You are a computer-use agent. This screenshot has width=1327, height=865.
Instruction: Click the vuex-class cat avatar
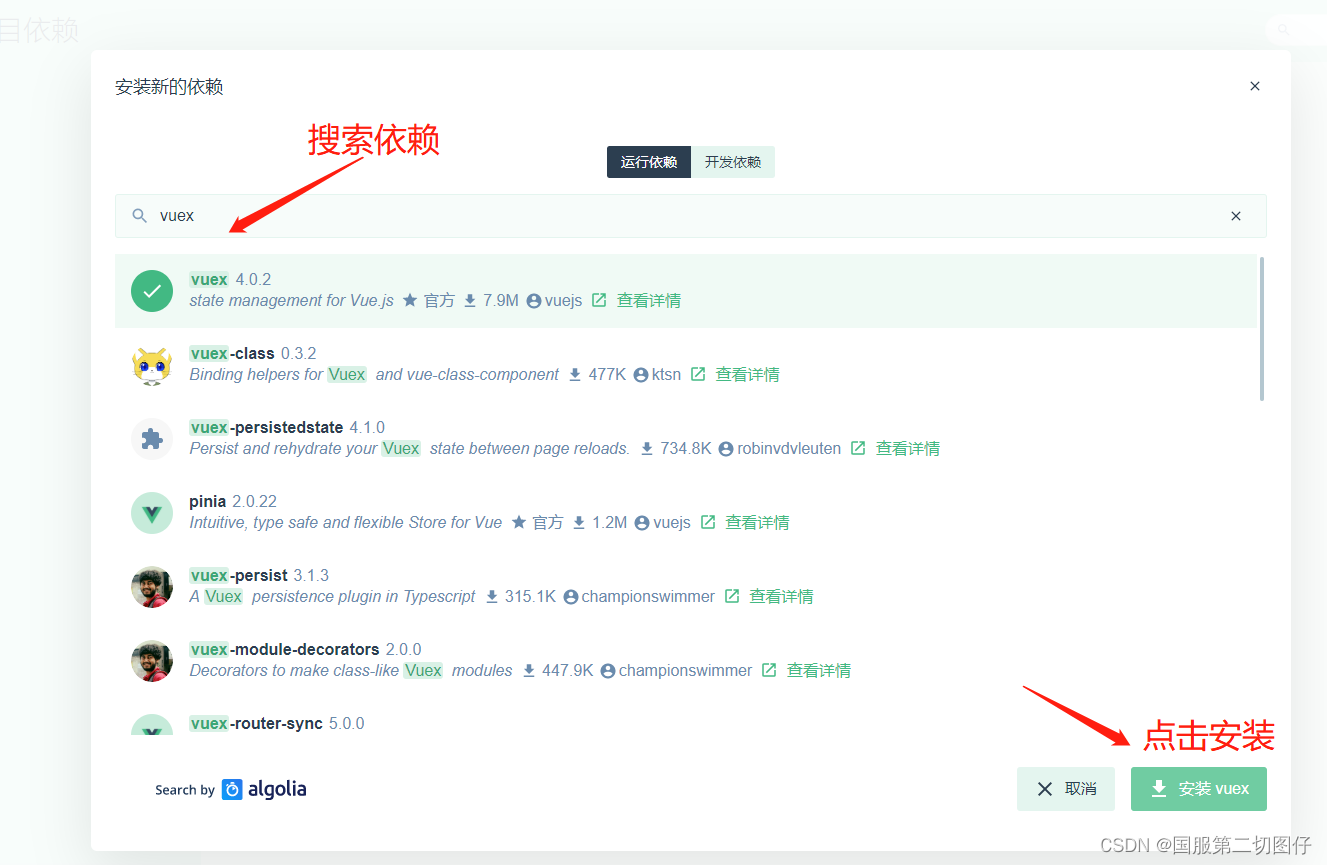[x=152, y=365]
